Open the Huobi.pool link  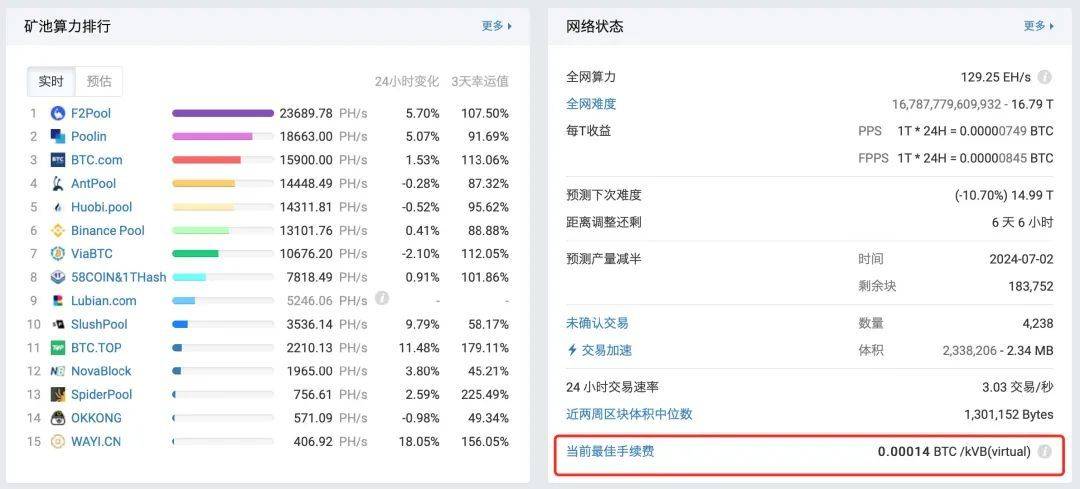[101, 207]
